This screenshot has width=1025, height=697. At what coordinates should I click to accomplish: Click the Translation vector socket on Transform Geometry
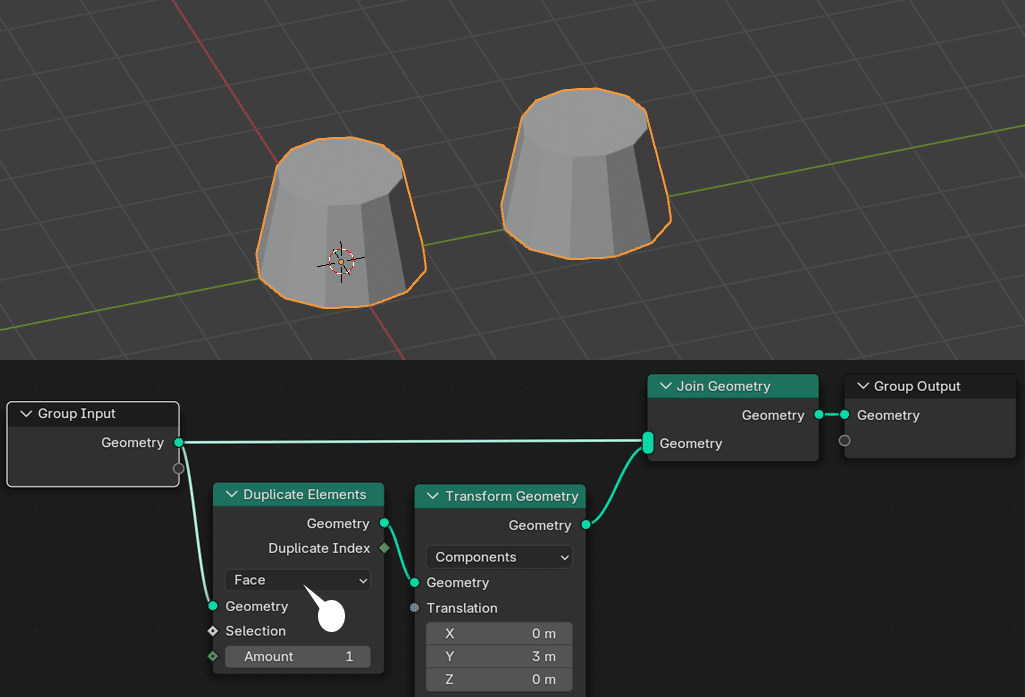[x=413, y=608]
